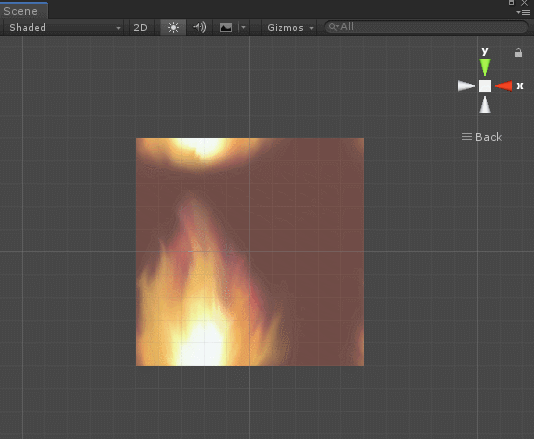The height and width of the screenshot is (439, 534).
Task: Toggle the scene gizmo rotation lock
Action: (x=518, y=53)
